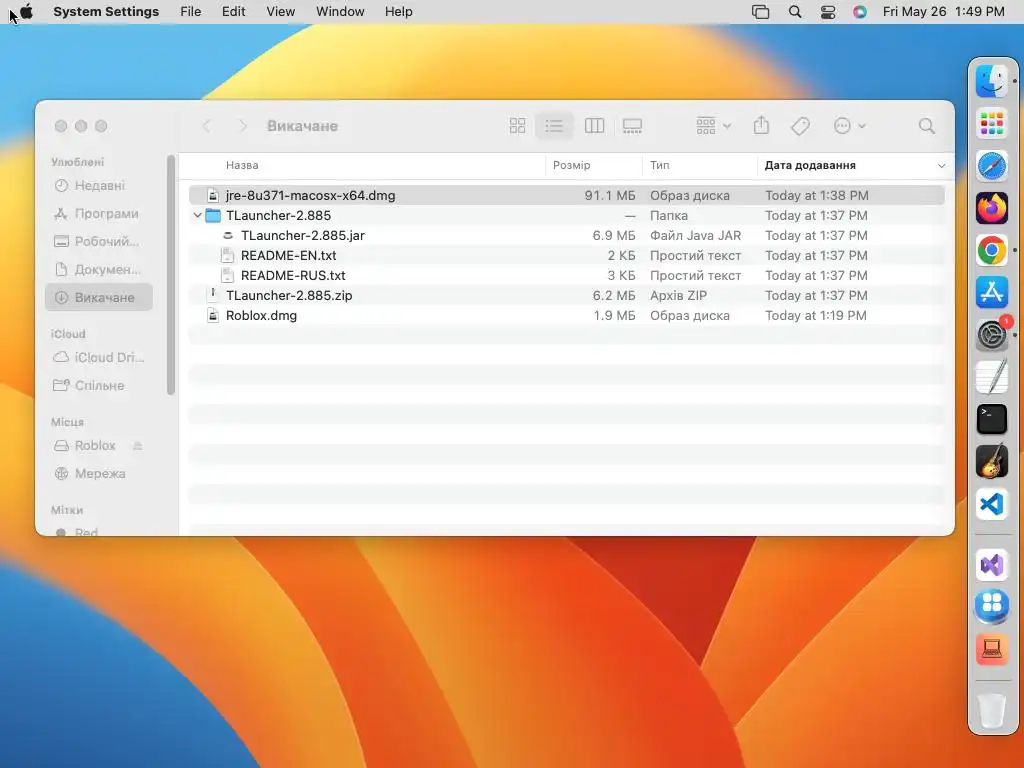Go forward with the right chevron

click(x=242, y=125)
